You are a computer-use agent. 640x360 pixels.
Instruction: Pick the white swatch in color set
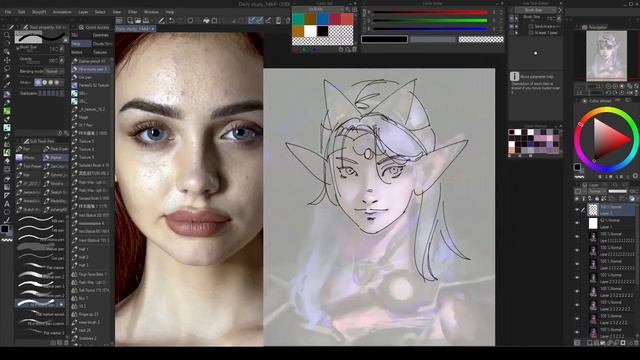[310, 31]
